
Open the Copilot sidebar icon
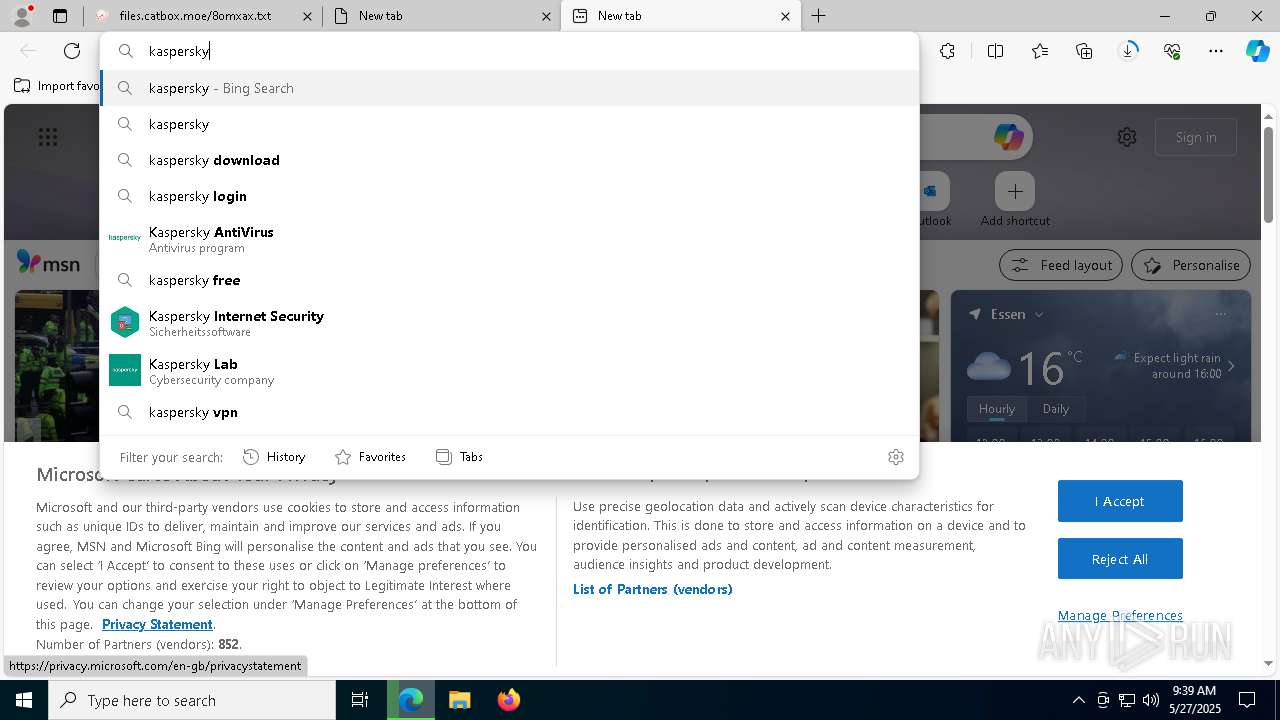tap(1258, 51)
